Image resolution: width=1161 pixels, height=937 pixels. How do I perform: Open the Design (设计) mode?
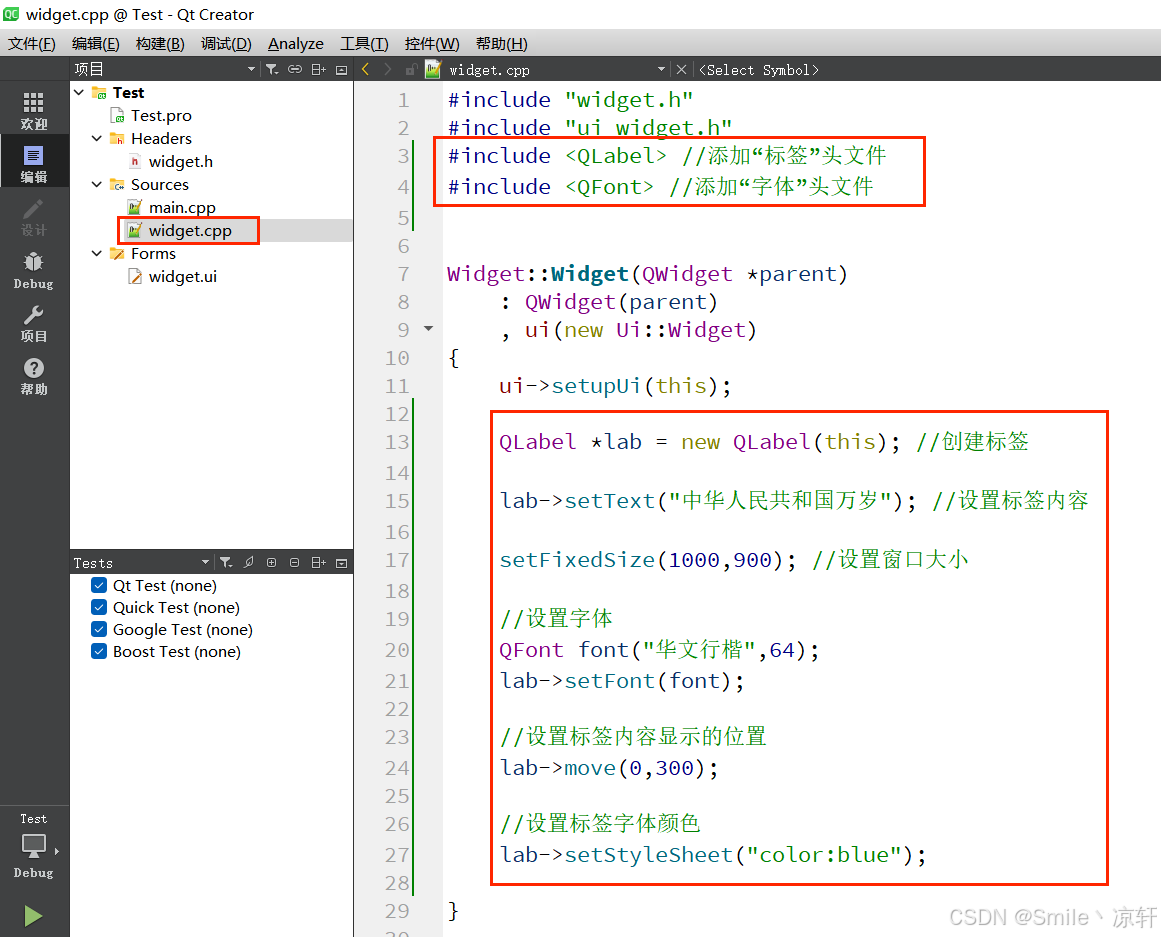coord(33,217)
